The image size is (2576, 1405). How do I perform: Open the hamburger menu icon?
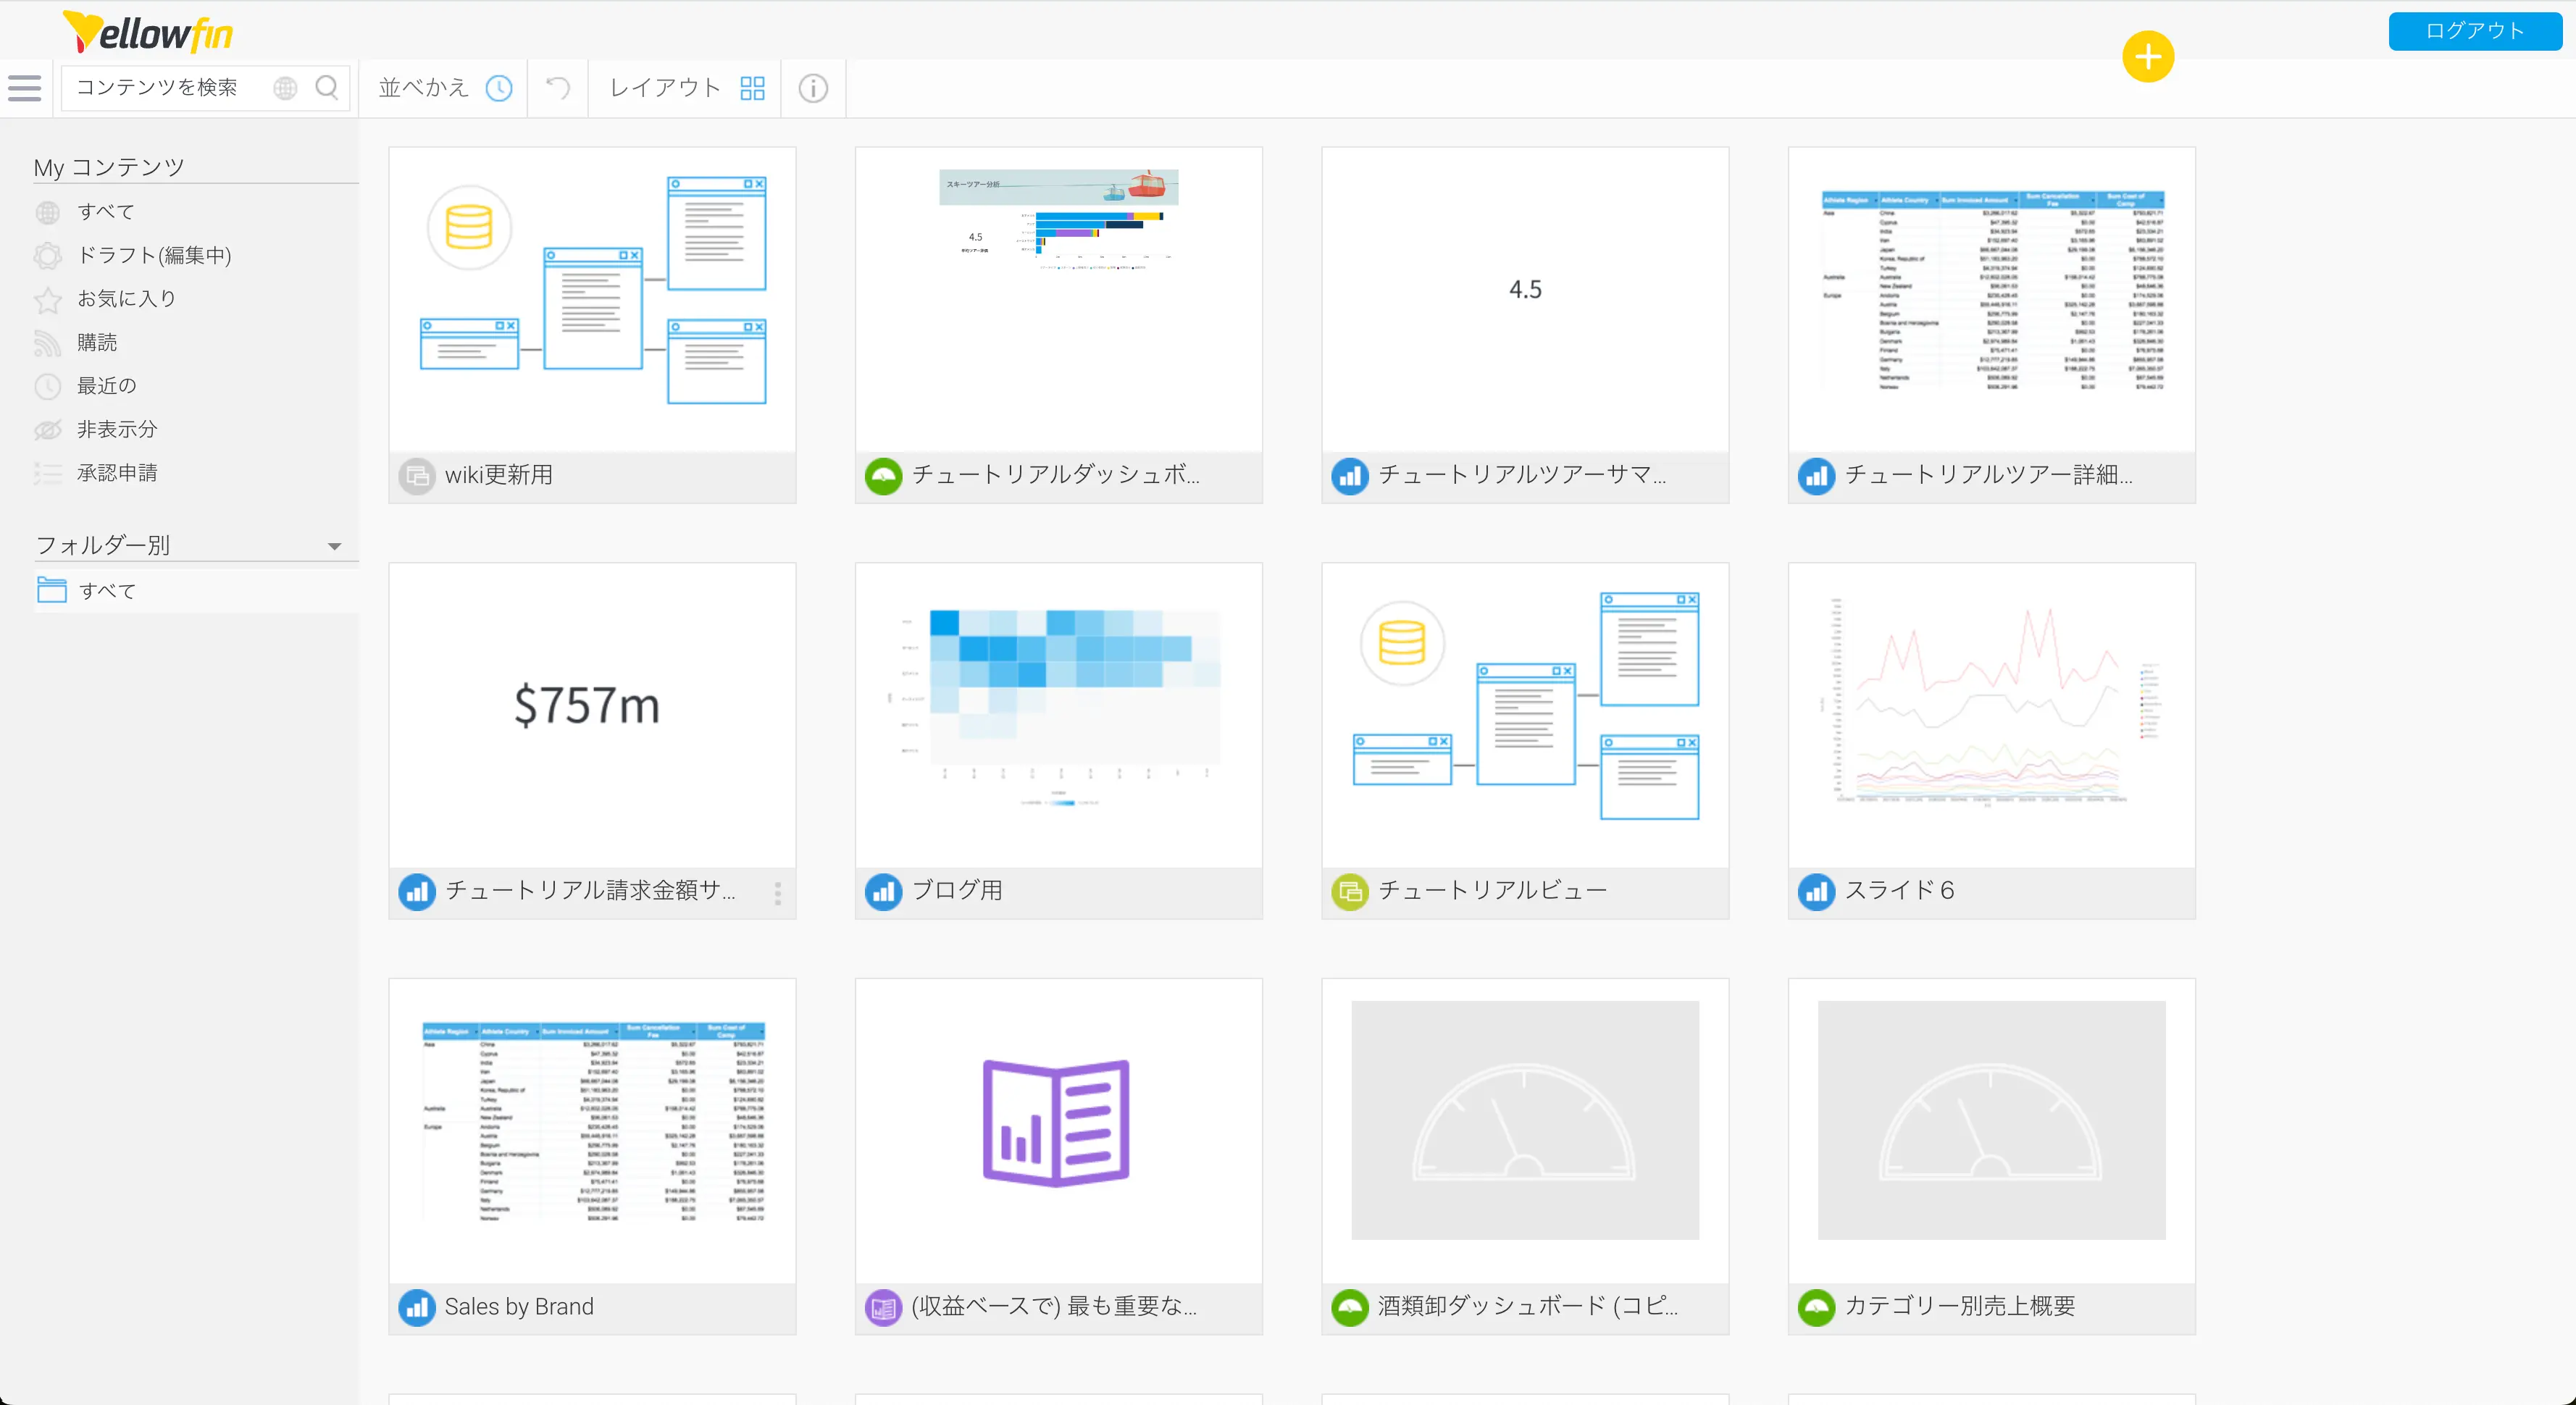tap(25, 88)
